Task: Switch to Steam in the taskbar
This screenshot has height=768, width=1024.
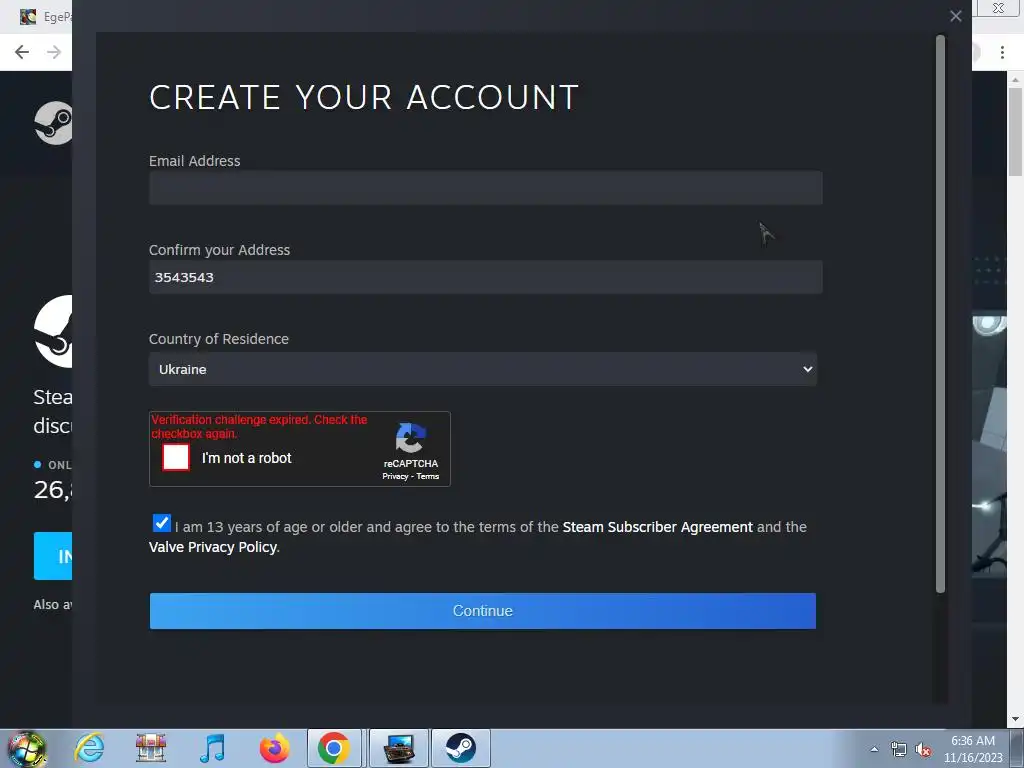Action: 461,748
